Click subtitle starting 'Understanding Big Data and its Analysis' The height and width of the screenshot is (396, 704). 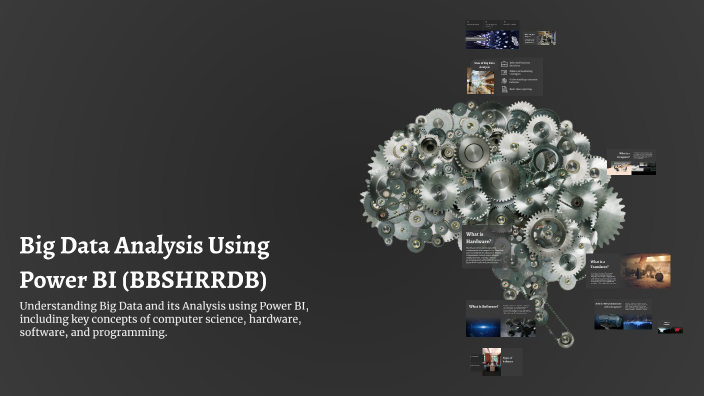coord(164,319)
